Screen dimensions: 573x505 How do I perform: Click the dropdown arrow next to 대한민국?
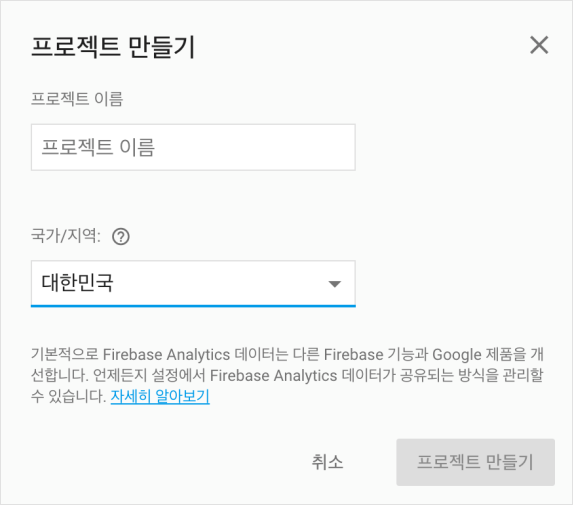coord(334,284)
